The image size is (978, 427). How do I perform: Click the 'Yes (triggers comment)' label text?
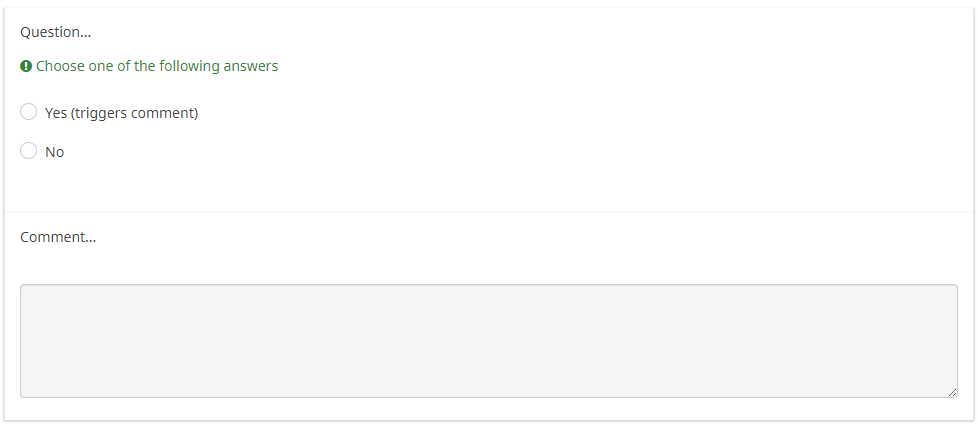pyautogui.click(x=121, y=113)
